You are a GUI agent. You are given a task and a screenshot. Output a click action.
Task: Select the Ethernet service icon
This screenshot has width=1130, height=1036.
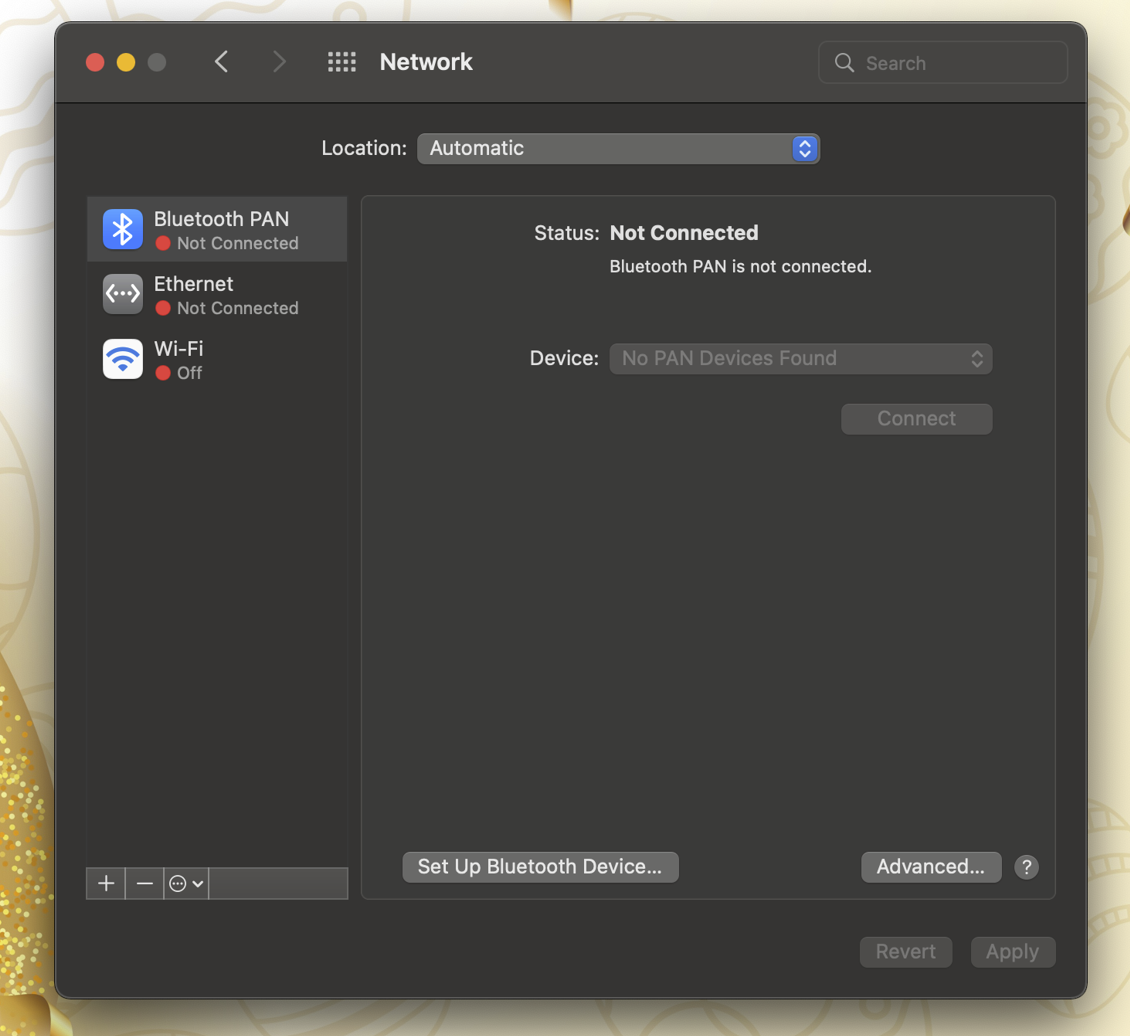pos(123,294)
